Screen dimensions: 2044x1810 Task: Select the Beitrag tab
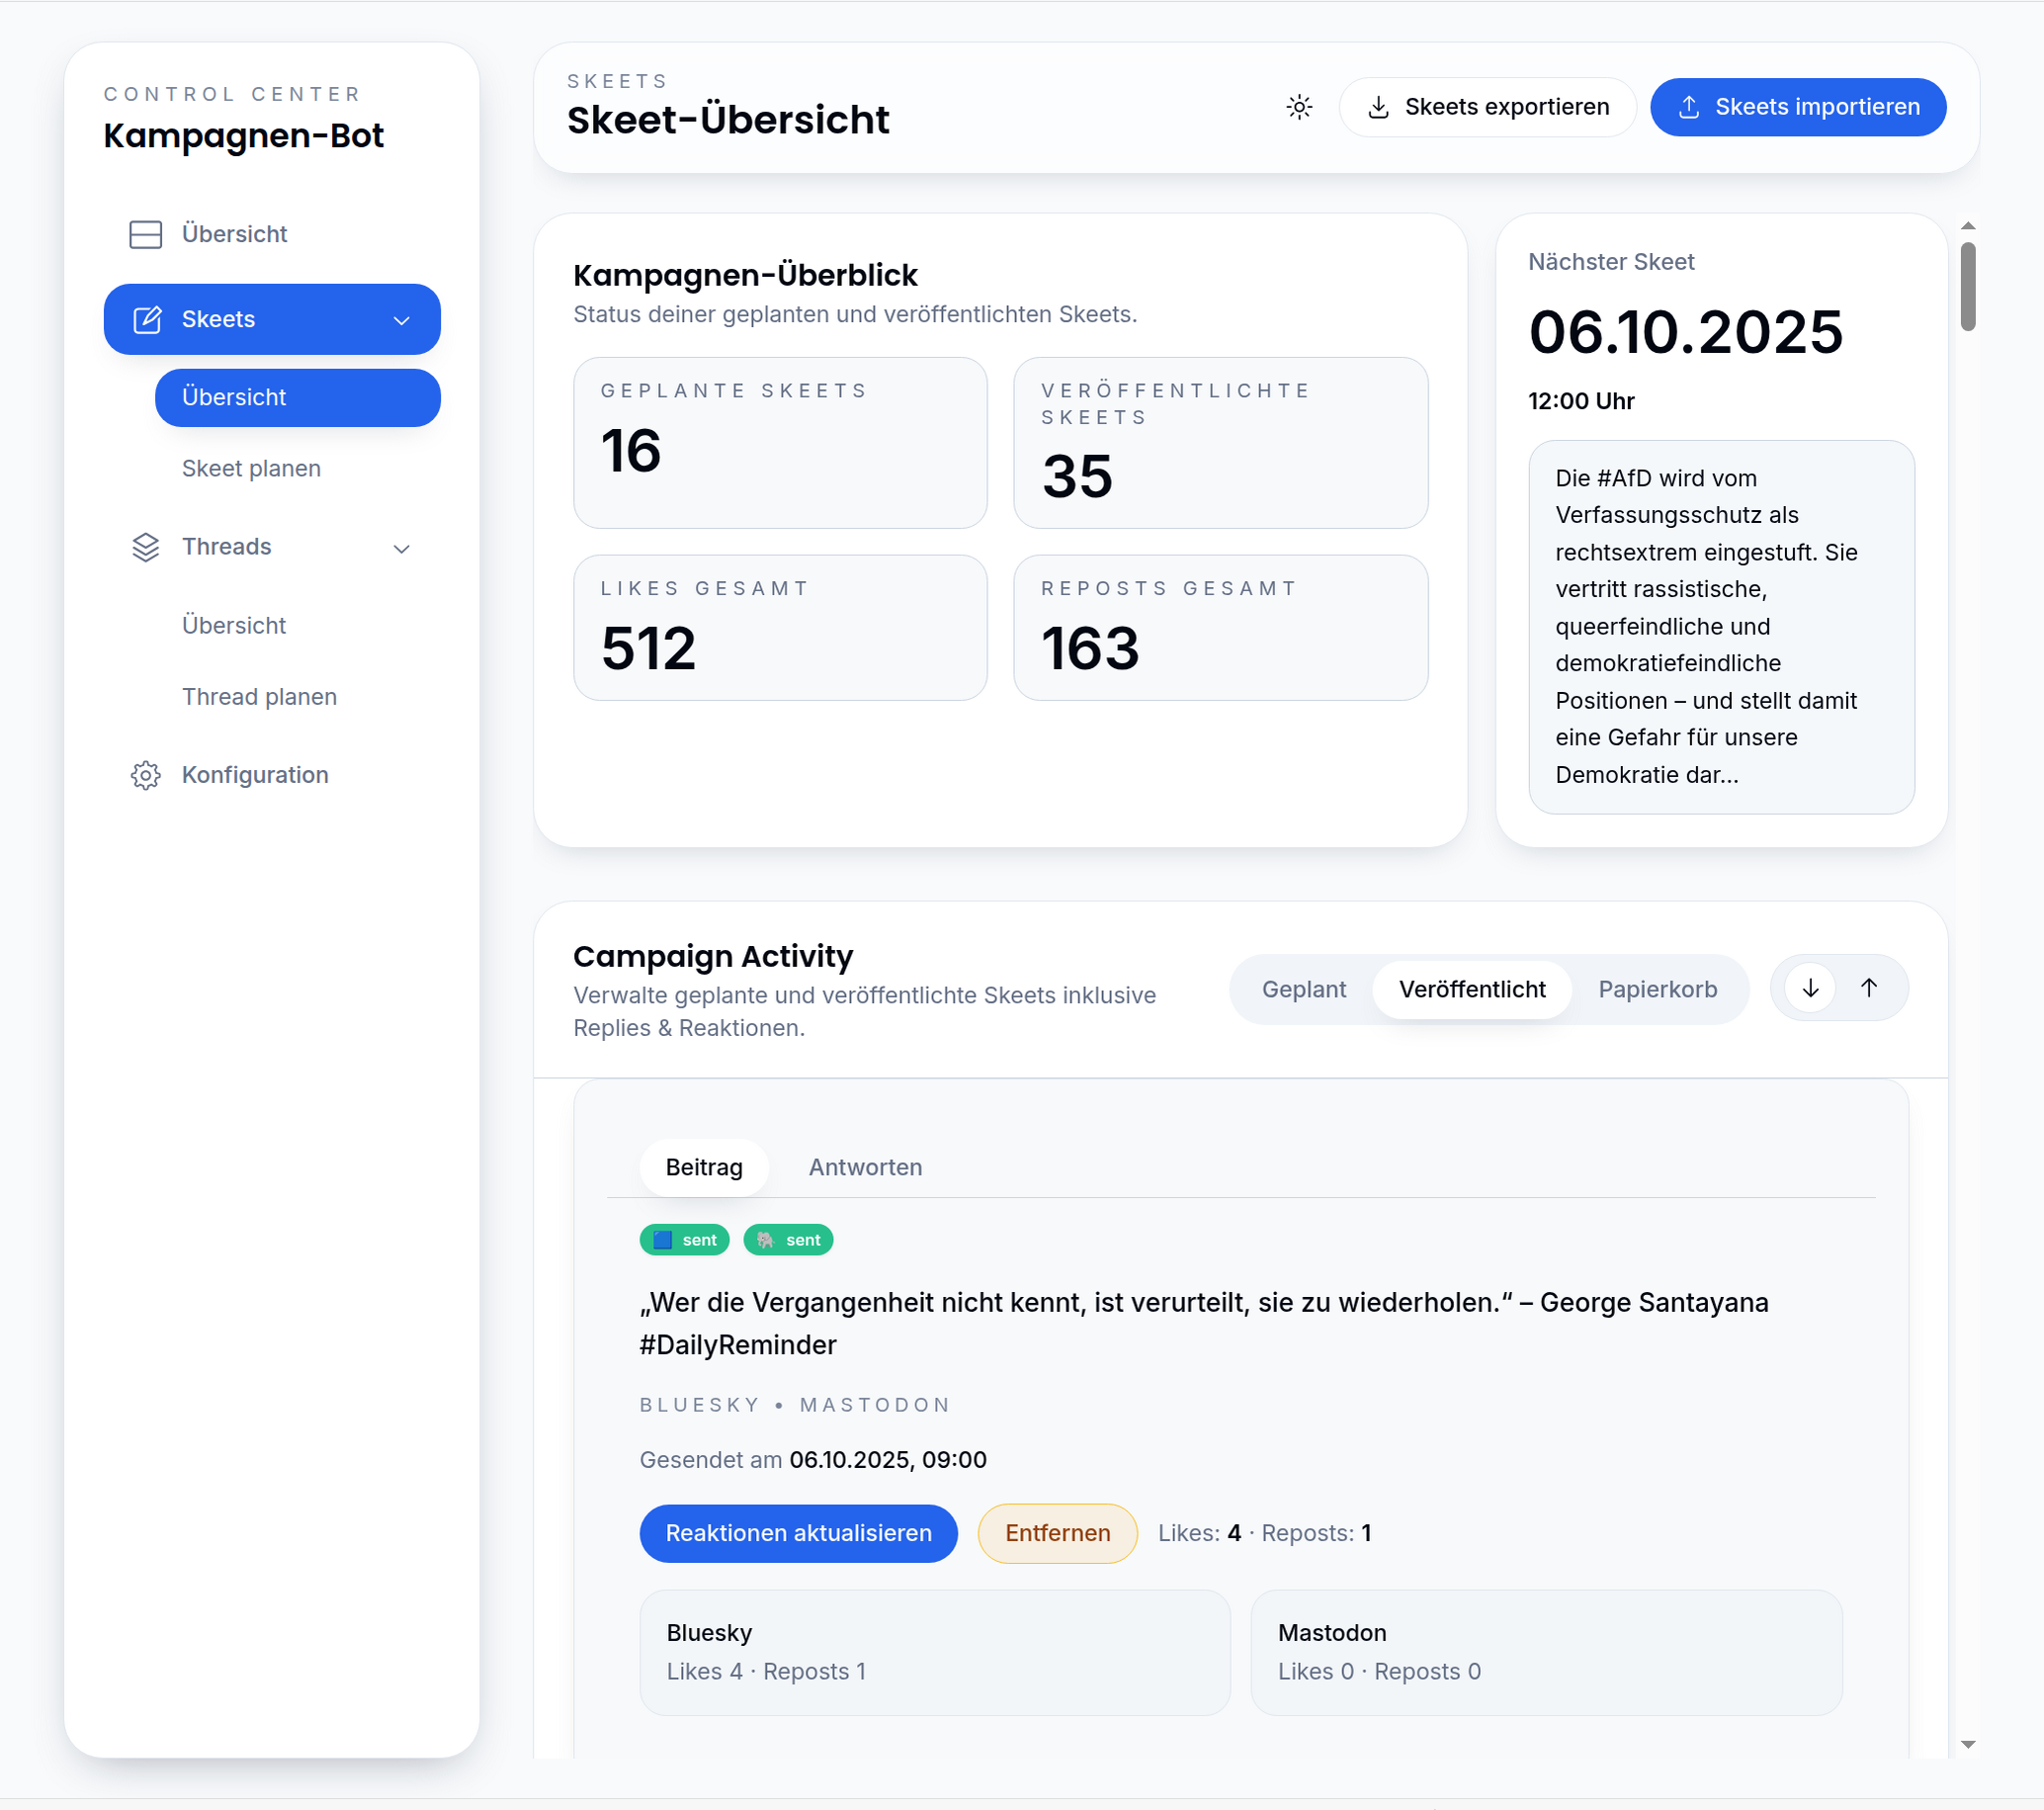(704, 1167)
